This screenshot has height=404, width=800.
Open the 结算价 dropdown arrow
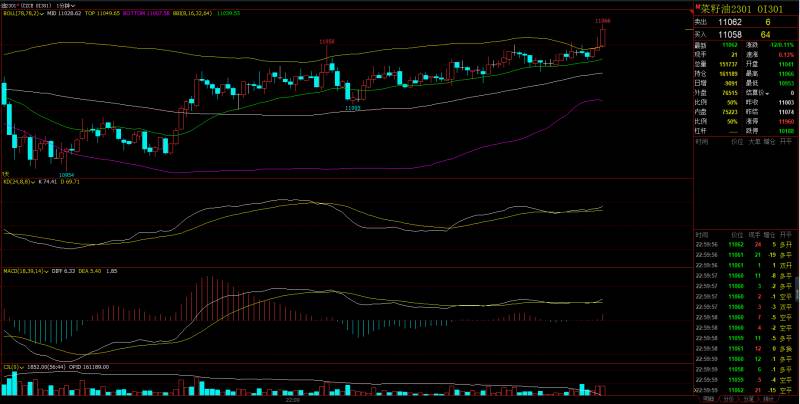tap(767, 93)
